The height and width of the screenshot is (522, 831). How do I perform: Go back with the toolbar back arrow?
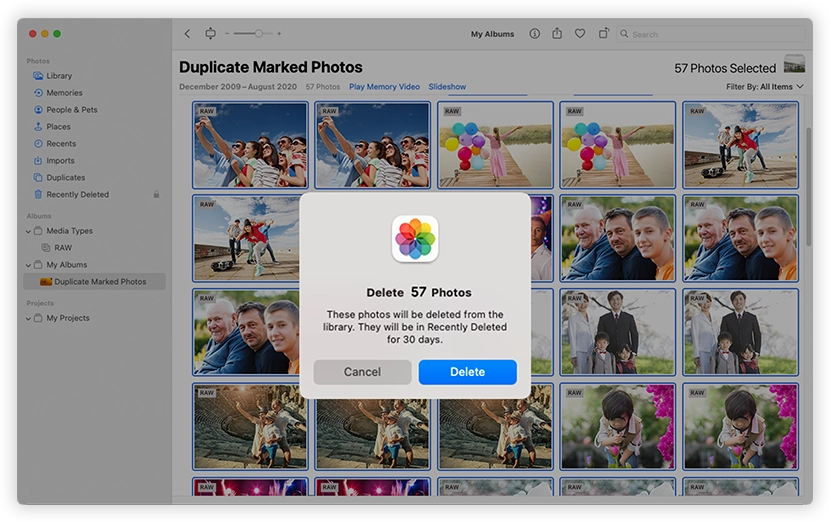[187, 33]
